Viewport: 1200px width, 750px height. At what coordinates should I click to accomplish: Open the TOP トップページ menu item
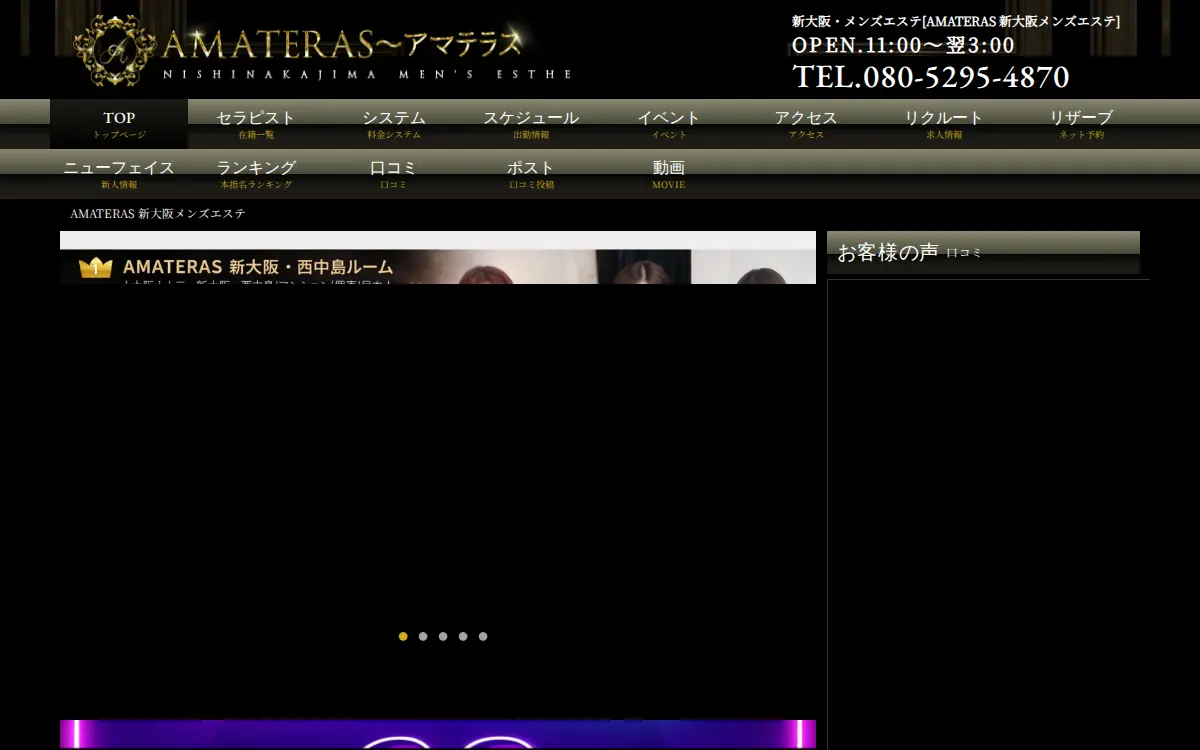pos(119,124)
